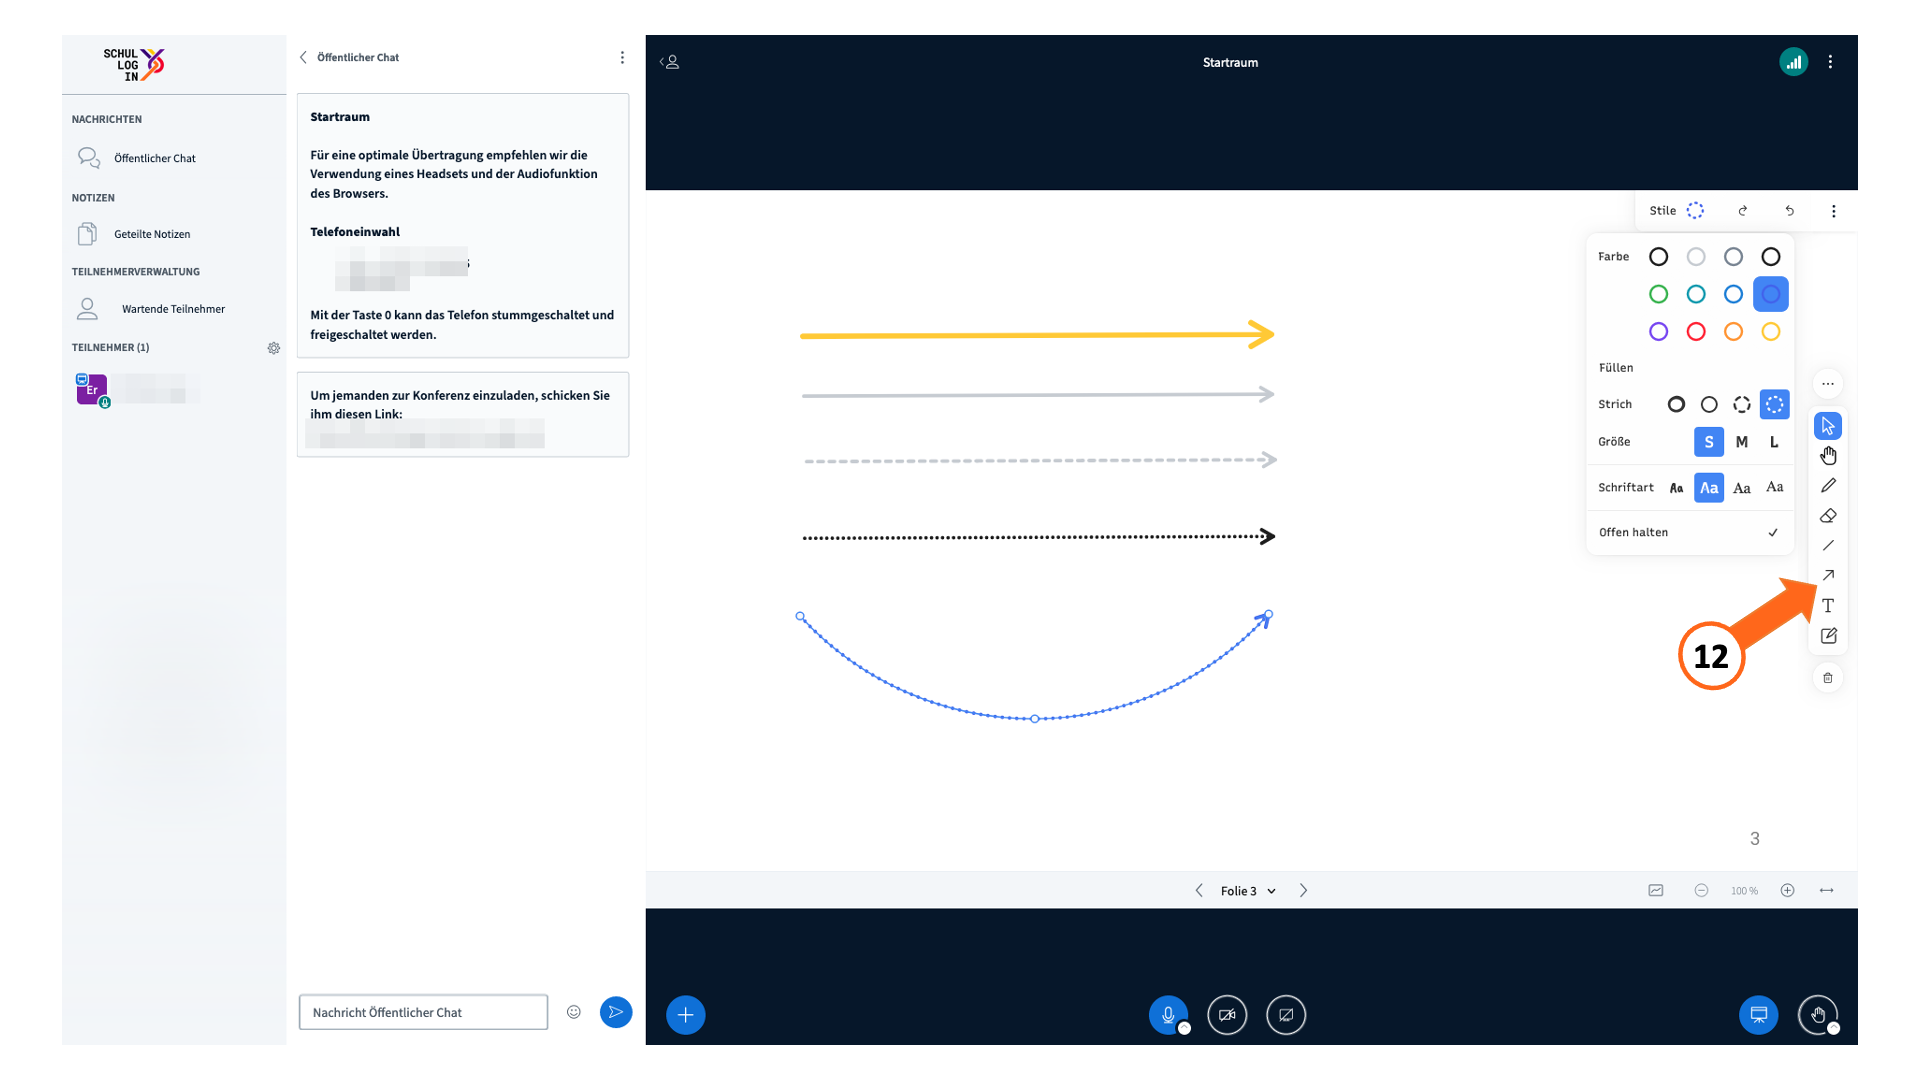1920x1080 pixels.
Task: Mute the microphone
Action: (x=1168, y=1015)
